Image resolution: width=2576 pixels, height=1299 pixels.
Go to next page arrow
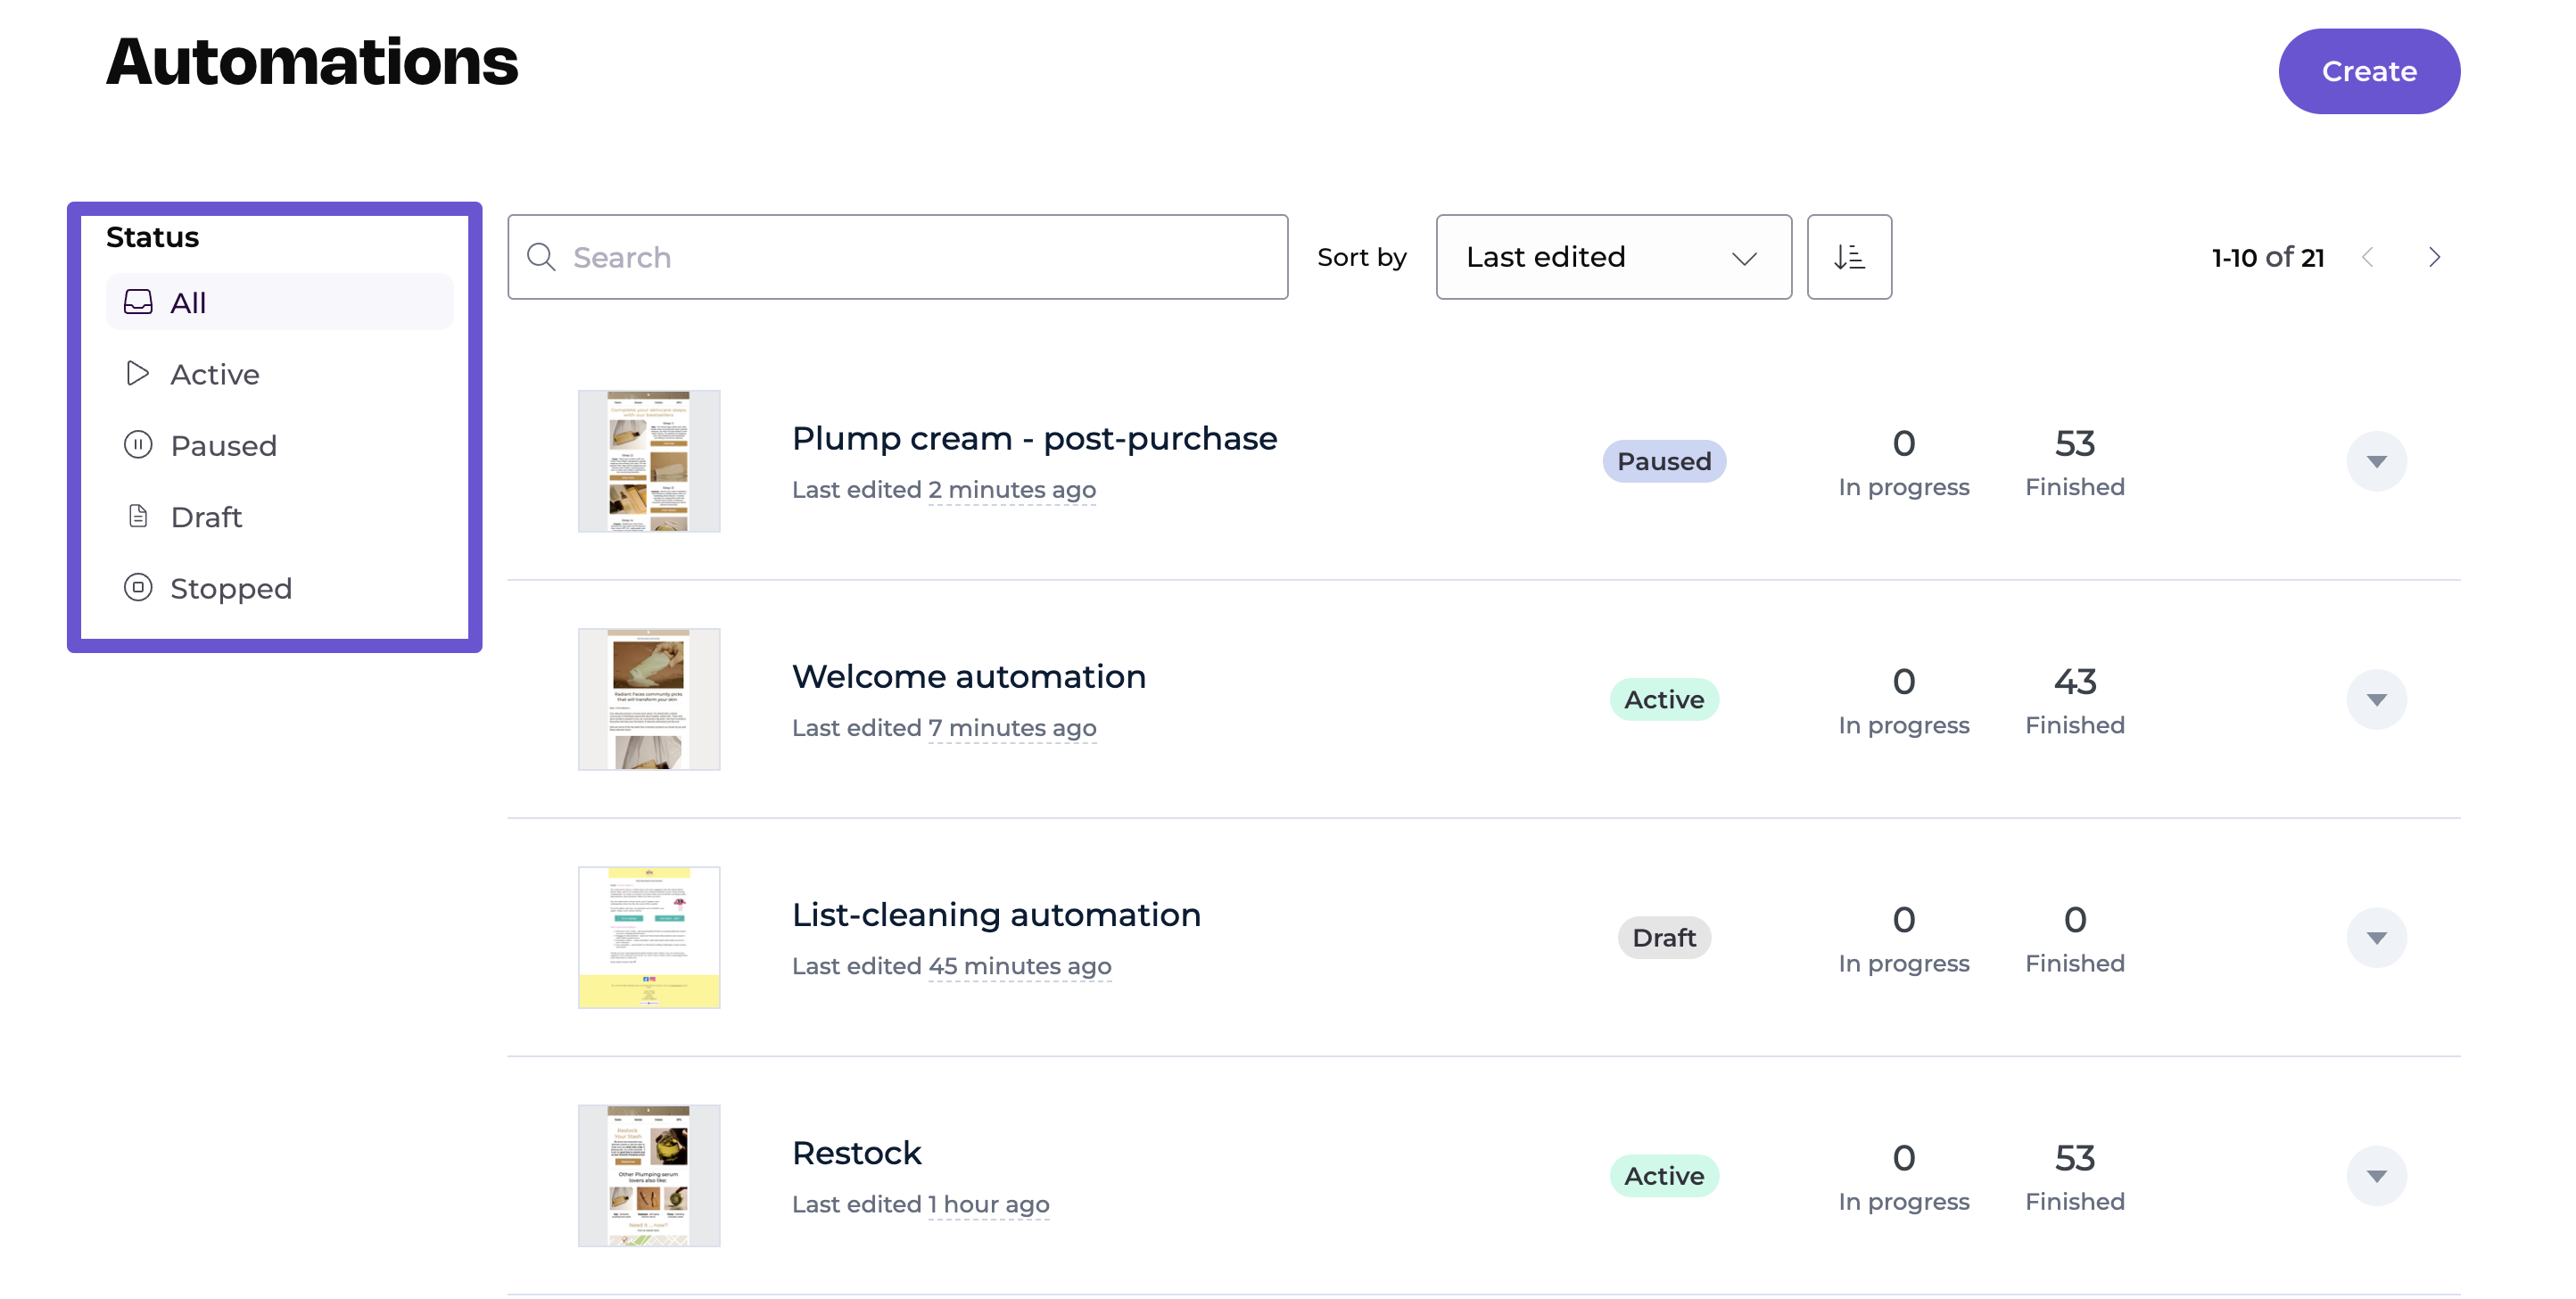[x=2434, y=257]
